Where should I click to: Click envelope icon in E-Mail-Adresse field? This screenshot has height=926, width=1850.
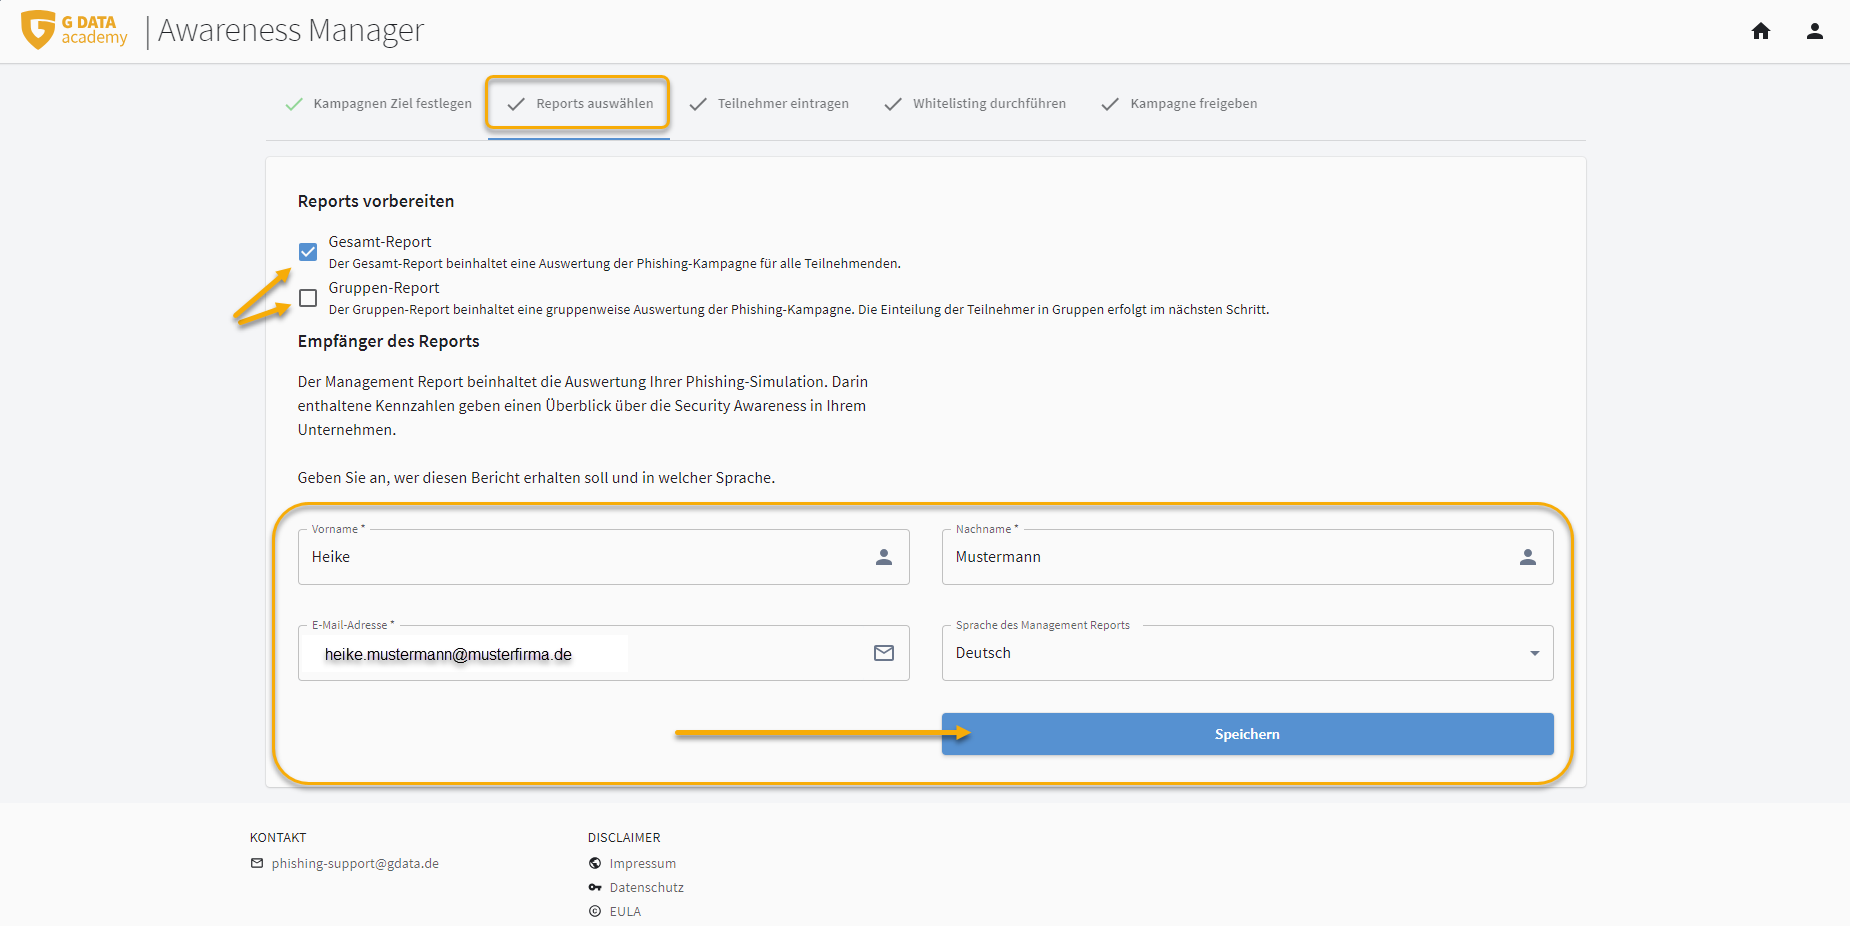tap(883, 653)
